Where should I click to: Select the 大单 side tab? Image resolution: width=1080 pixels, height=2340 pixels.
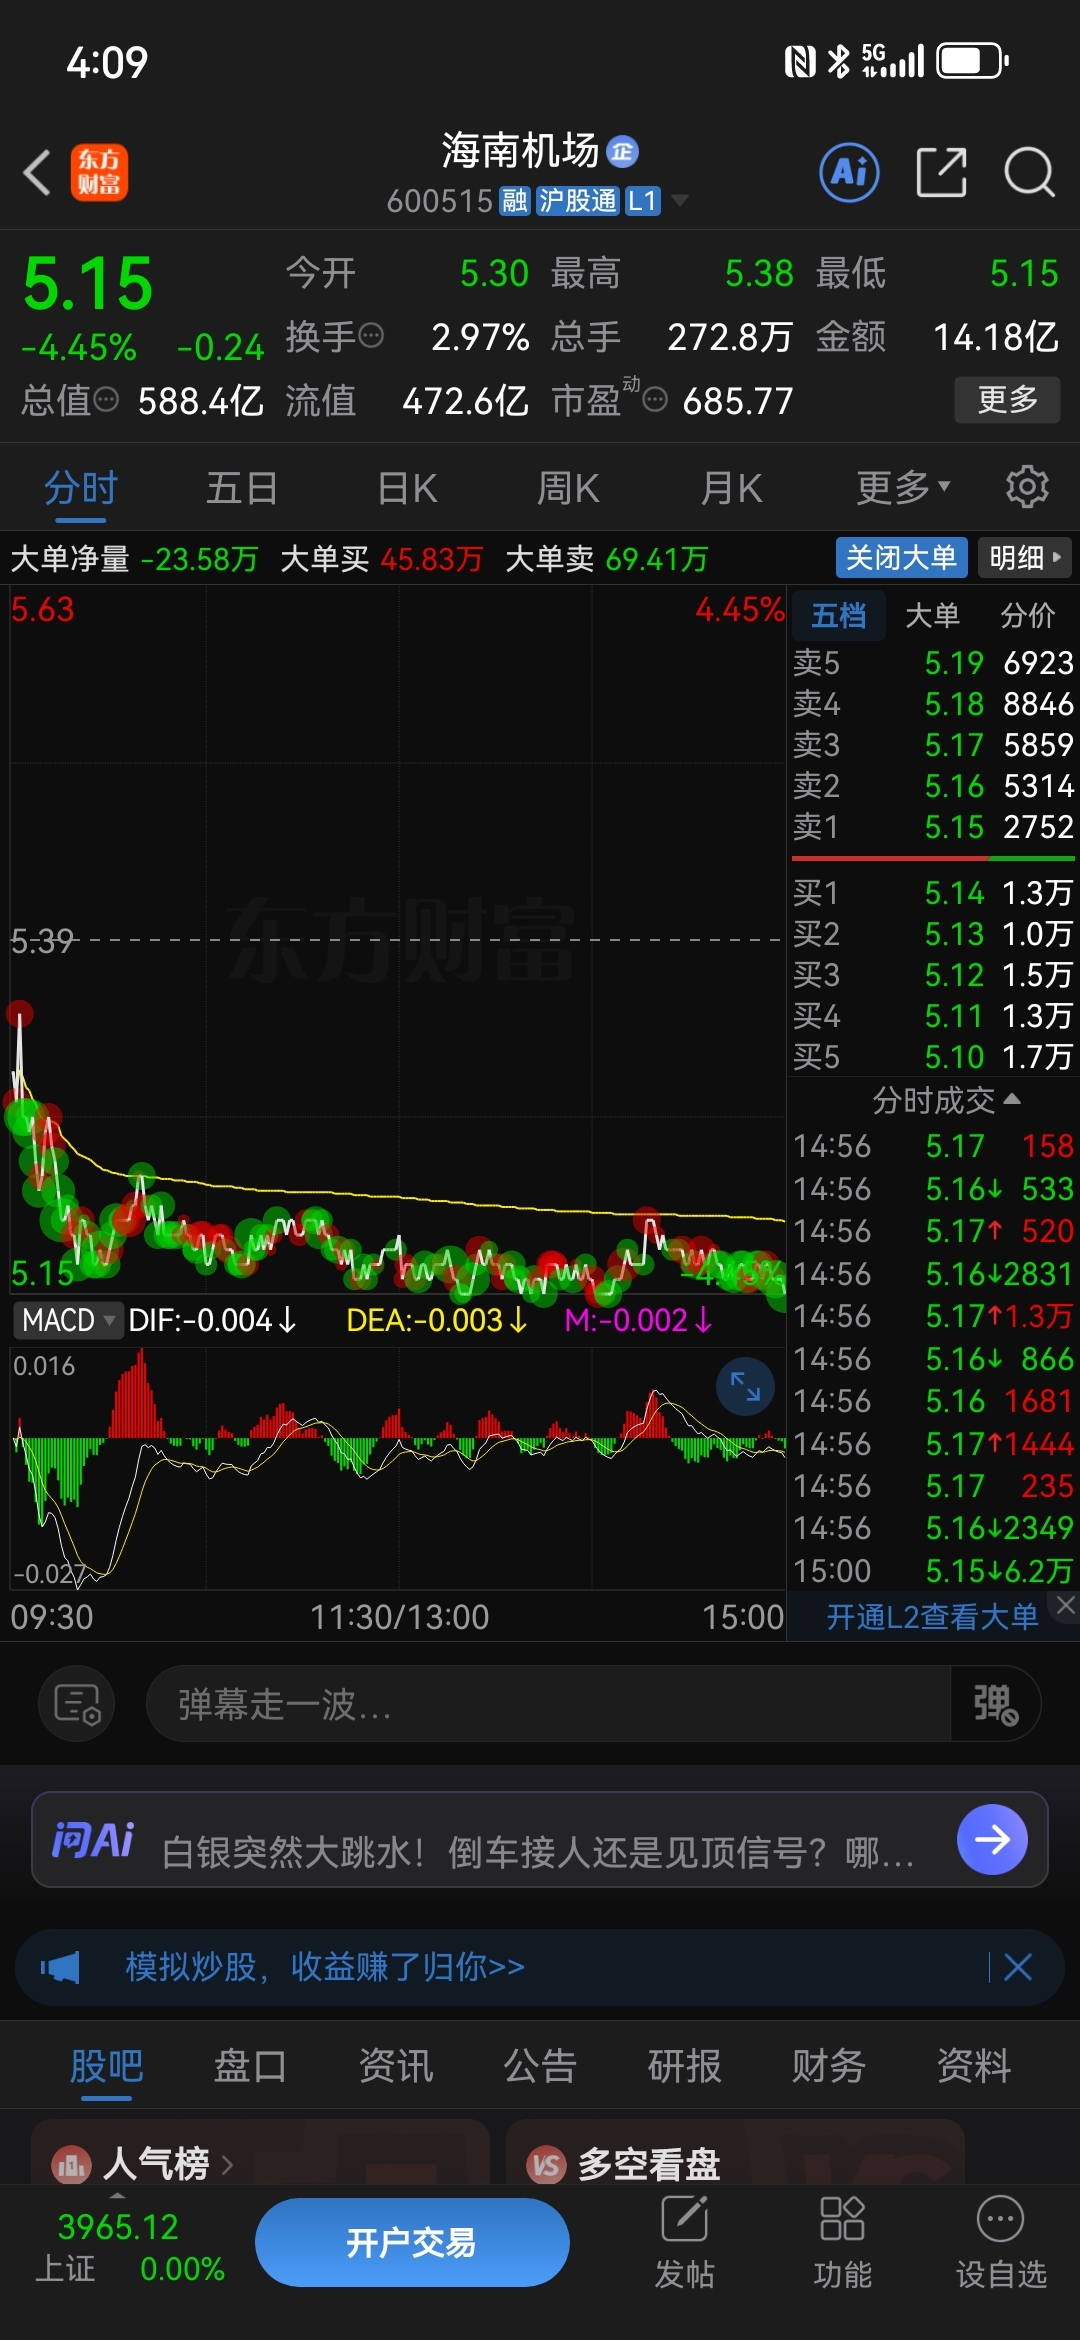pos(932,615)
